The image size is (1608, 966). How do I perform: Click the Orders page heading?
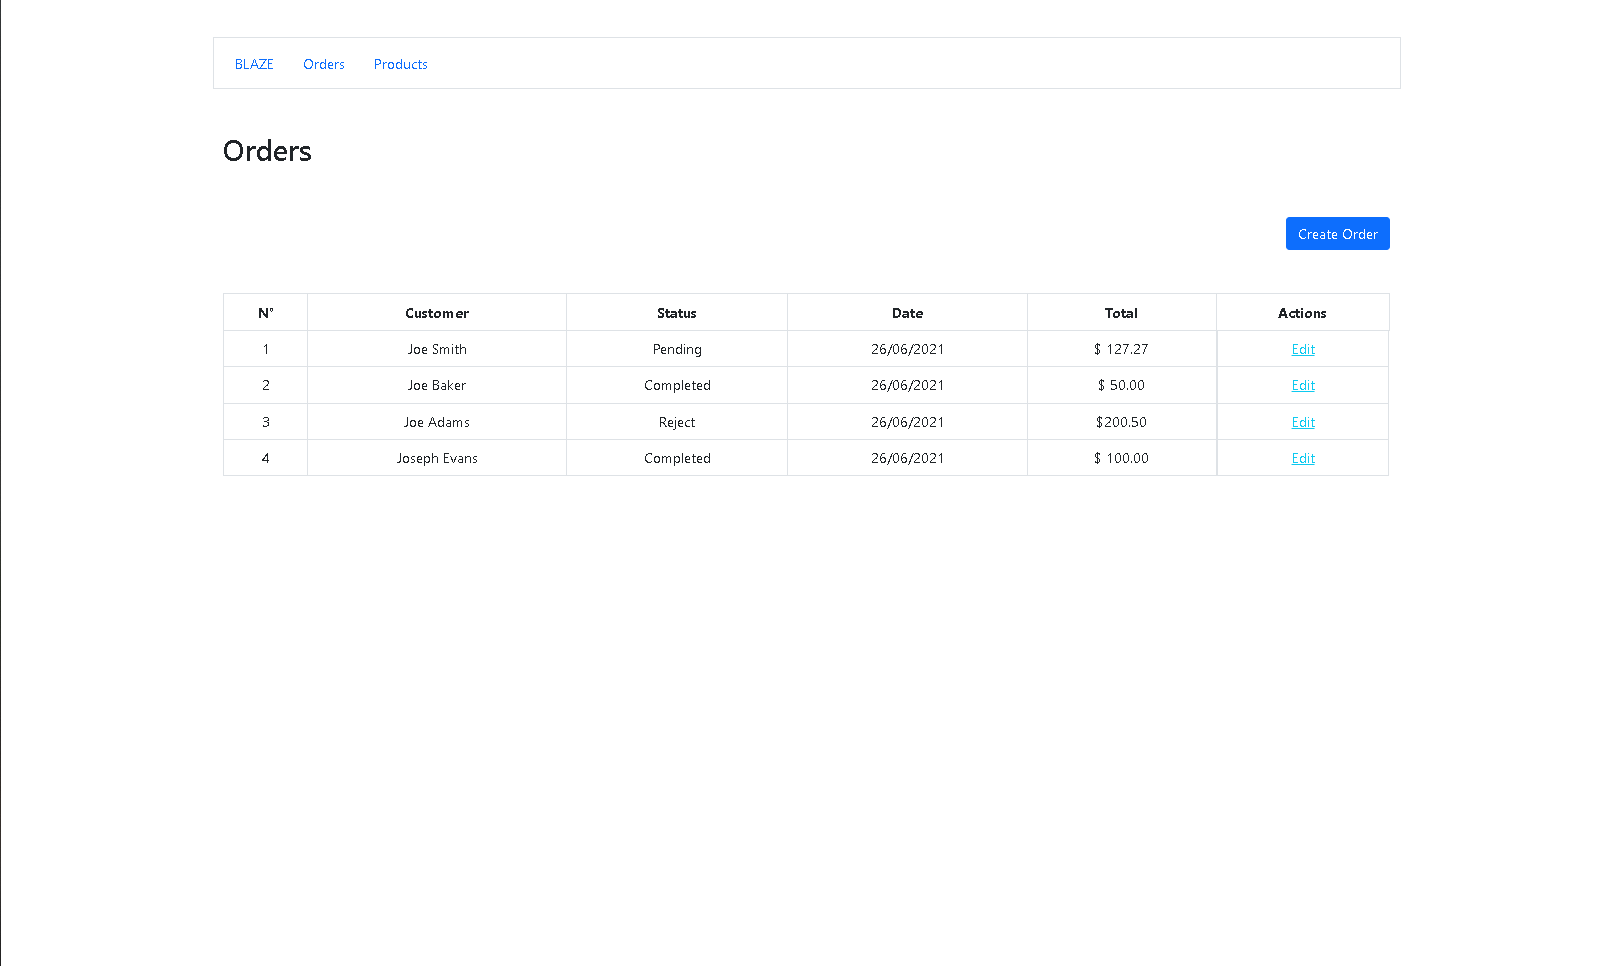pos(267,151)
